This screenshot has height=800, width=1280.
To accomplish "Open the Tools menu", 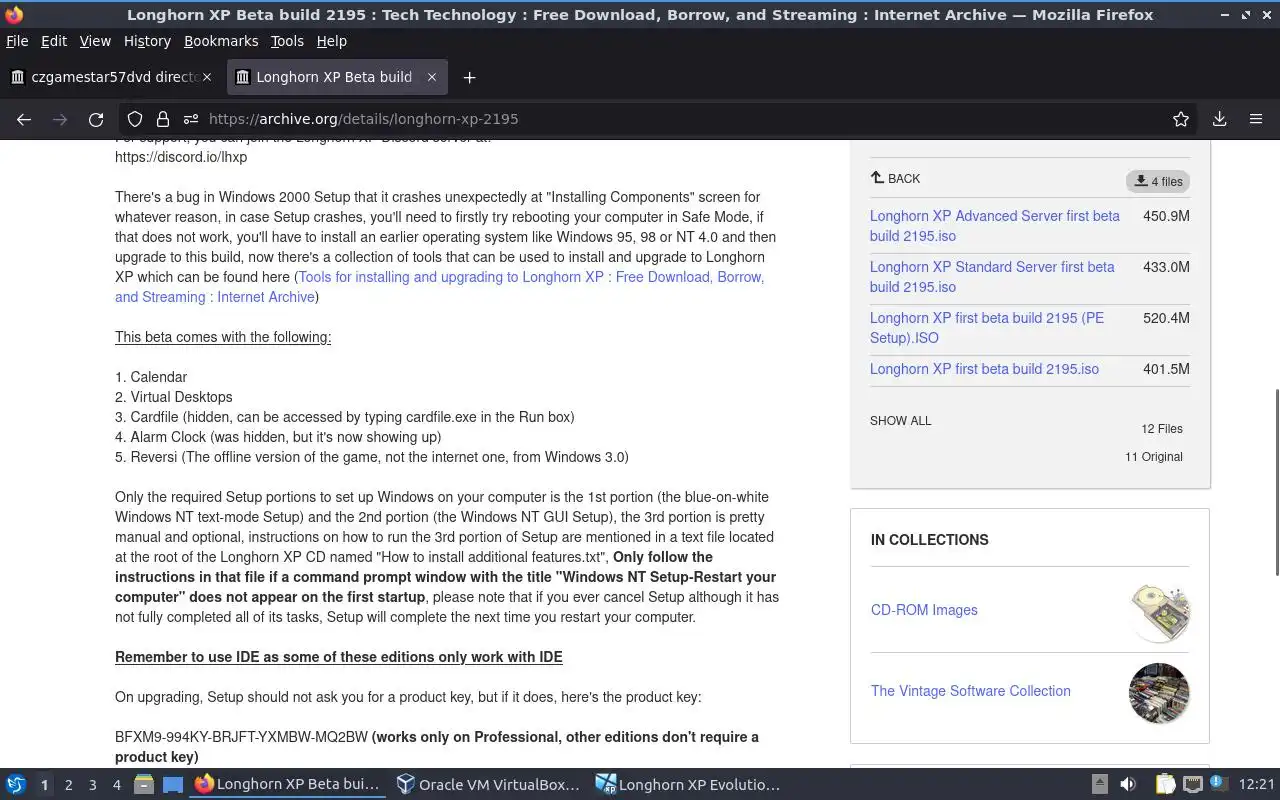I will [x=287, y=41].
